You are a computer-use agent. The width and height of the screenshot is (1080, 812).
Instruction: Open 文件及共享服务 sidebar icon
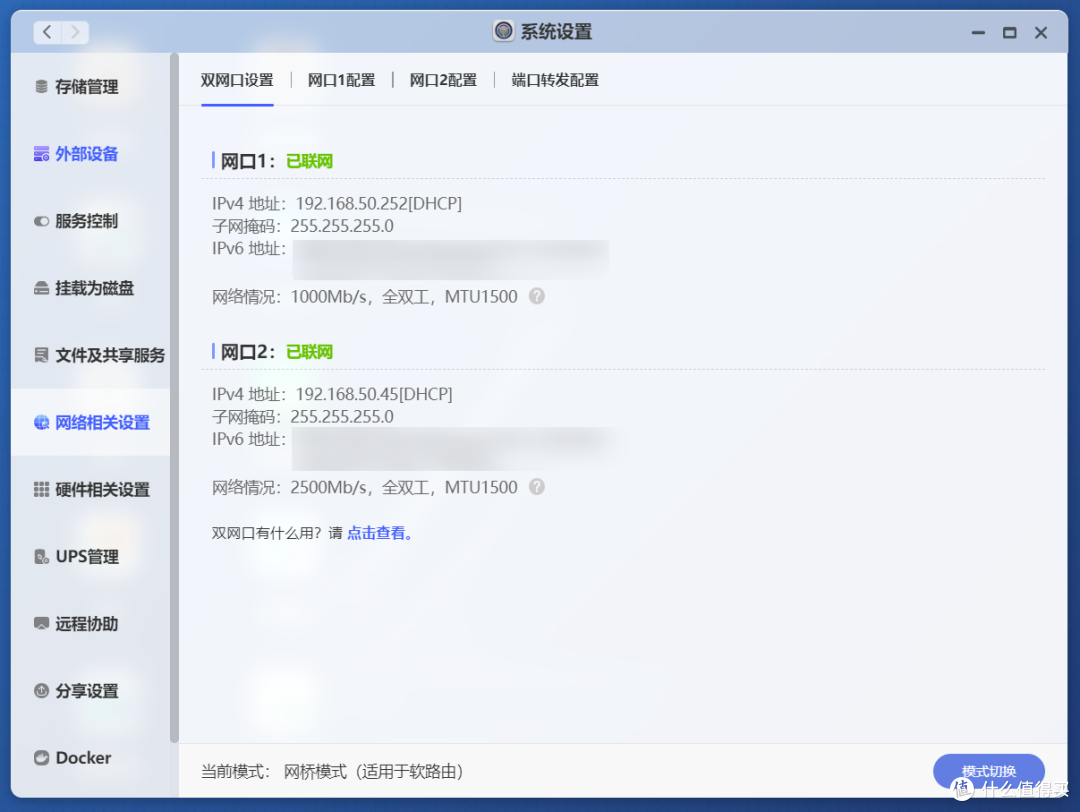click(x=41, y=355)
